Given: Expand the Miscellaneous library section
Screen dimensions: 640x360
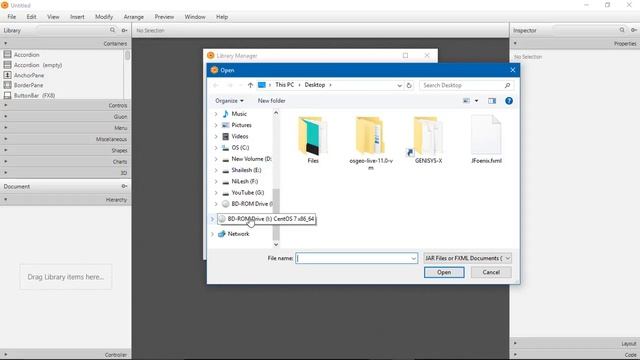Looking at the screenshot, I should (65, 139).
